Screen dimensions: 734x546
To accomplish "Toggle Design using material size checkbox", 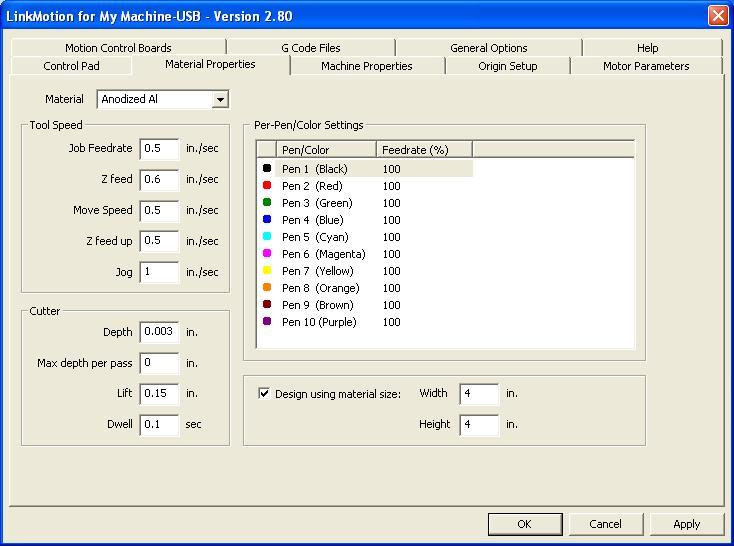I will pyautogui.click(x=264, y=393).
